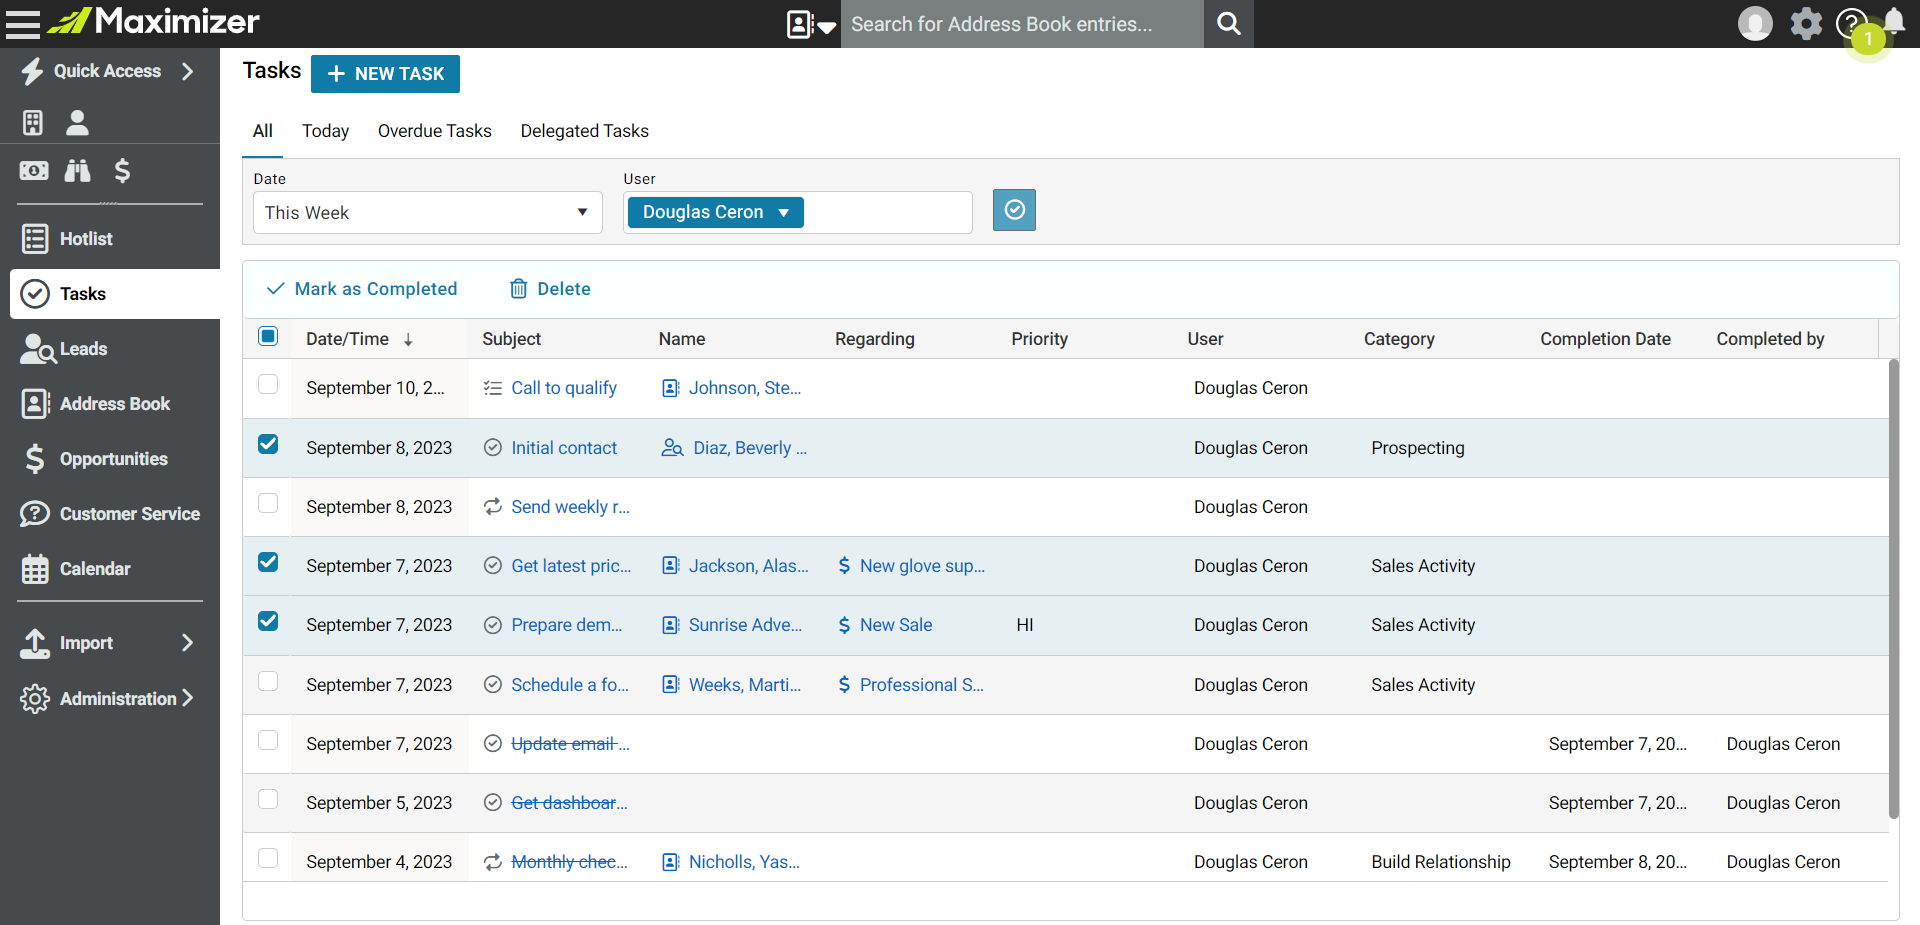Check the Call to qualify row checkbox
This screenshot has height=925, width=1920.
tap(268, 384)
